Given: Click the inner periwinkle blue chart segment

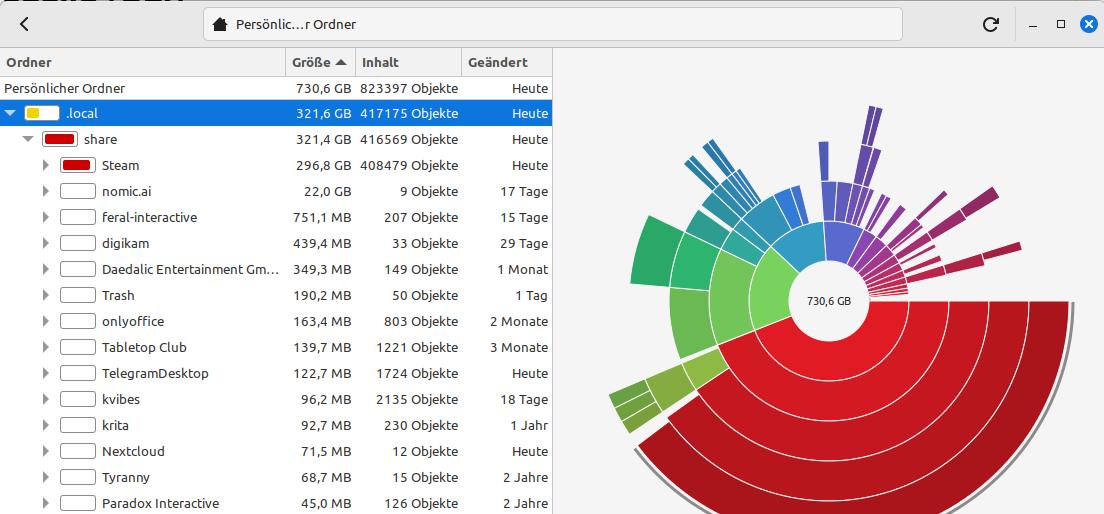Looking at the screenshot, I should click(x=843, y=241).
